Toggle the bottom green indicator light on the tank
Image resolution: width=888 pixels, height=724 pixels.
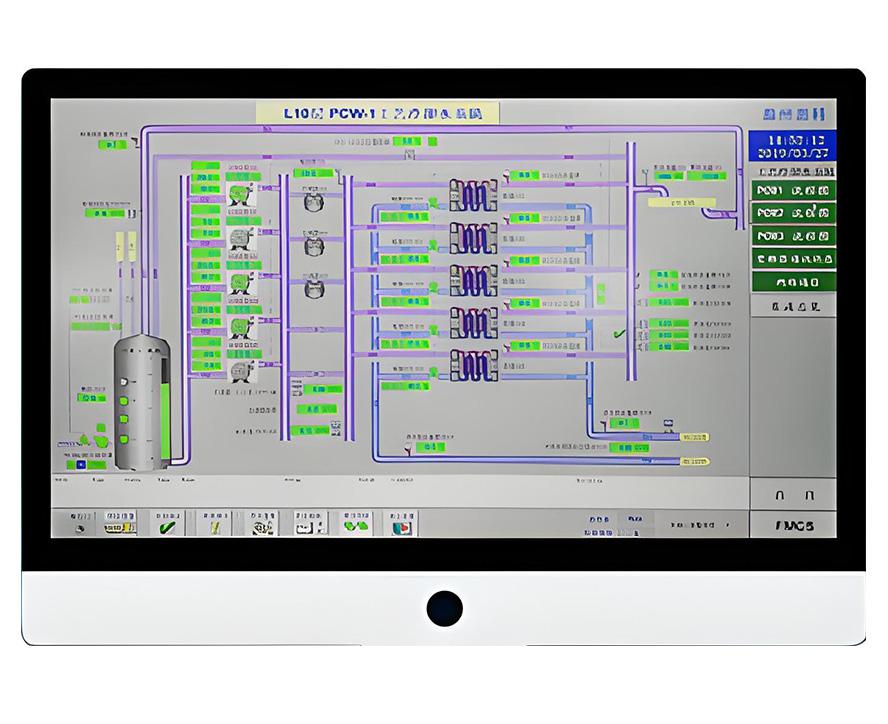pos(126,438)
